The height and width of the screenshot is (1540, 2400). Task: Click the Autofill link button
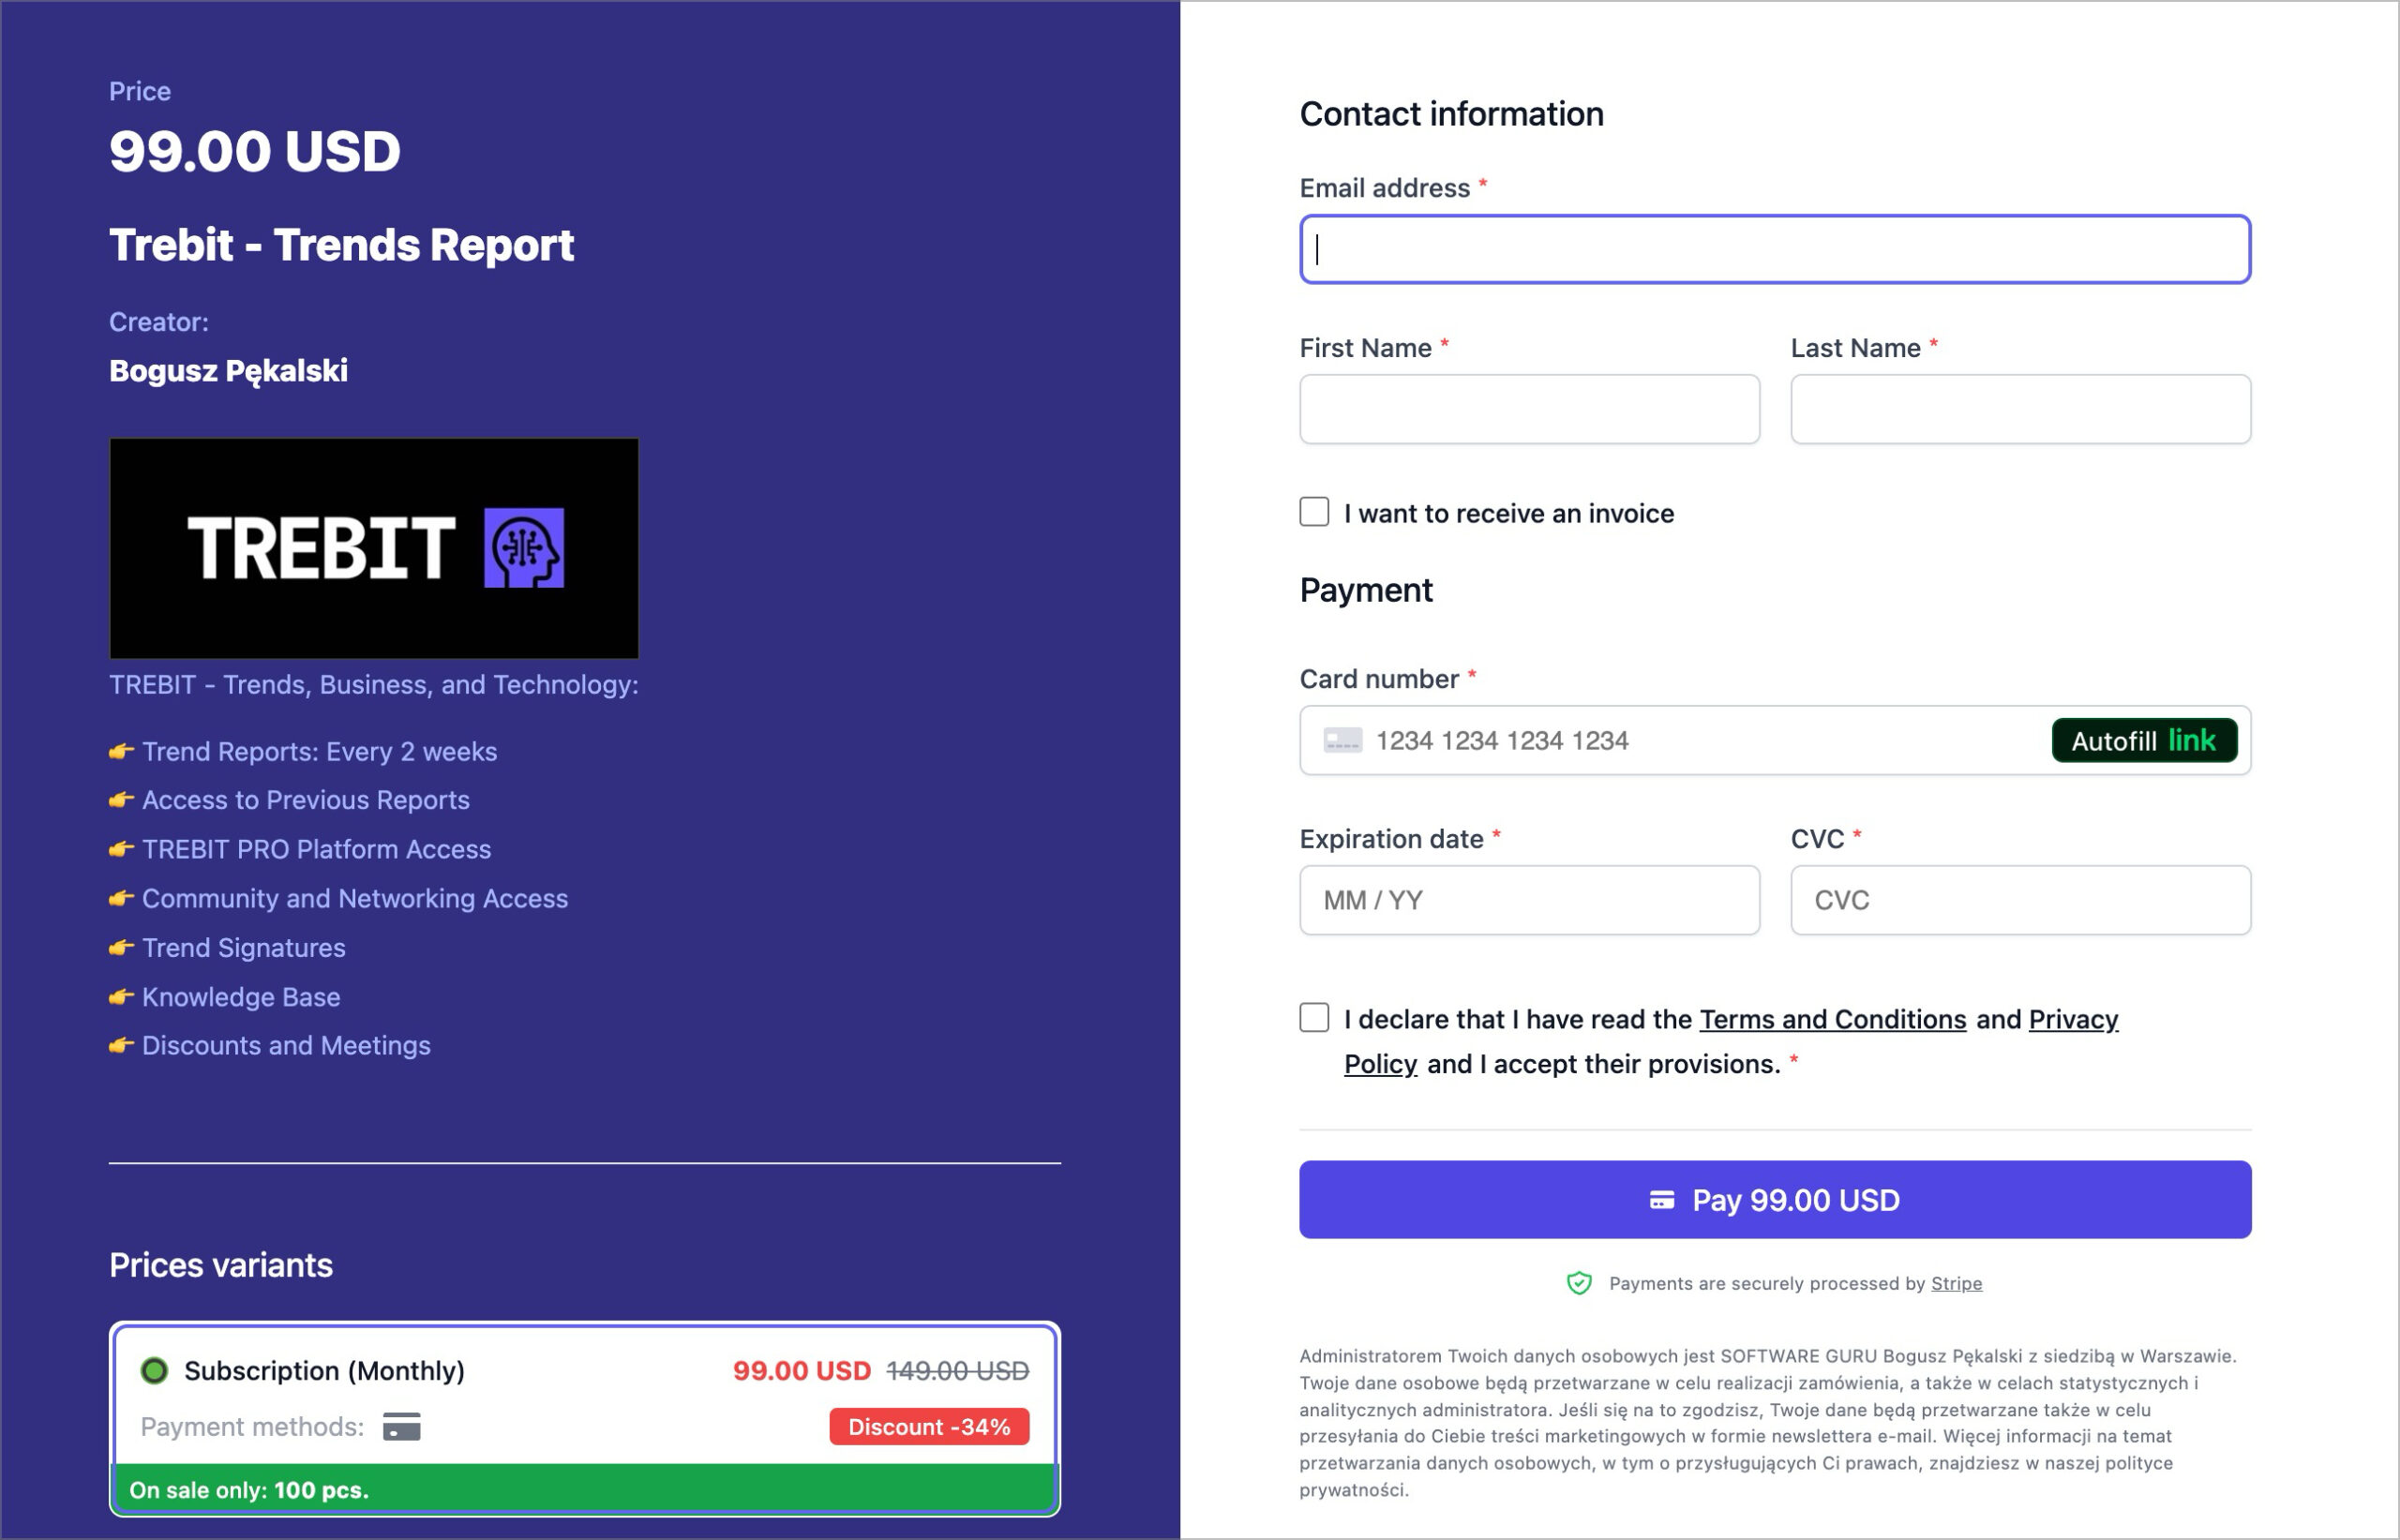point(2143,741)
